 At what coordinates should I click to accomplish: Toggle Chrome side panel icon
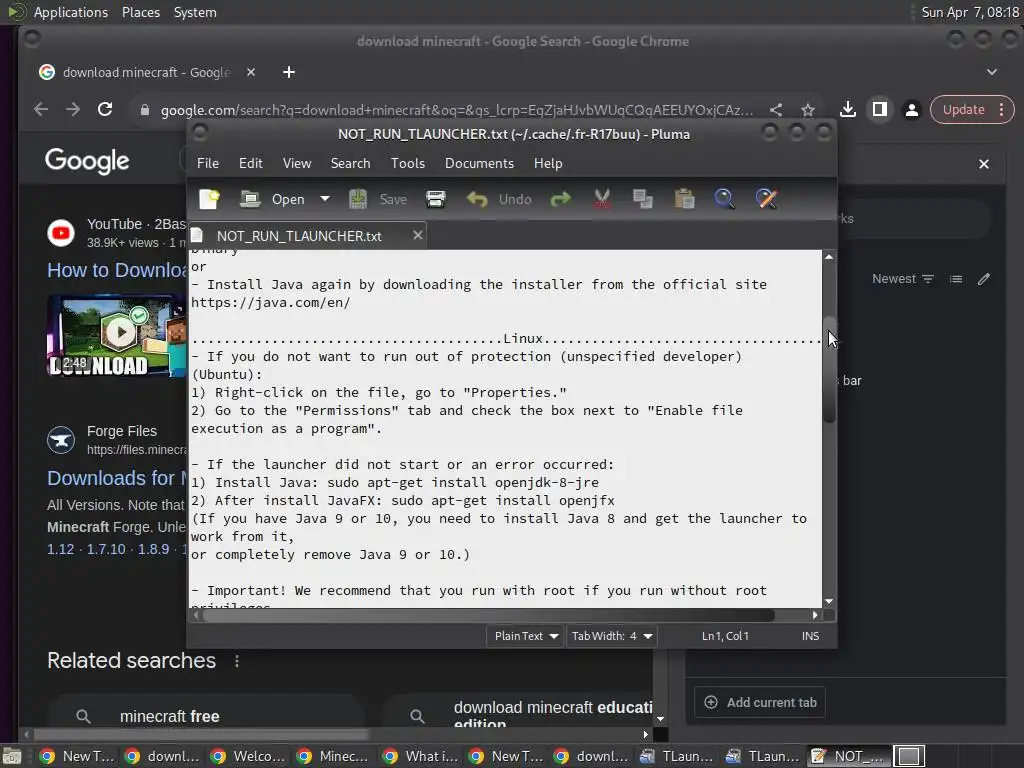tap(880, 110)
